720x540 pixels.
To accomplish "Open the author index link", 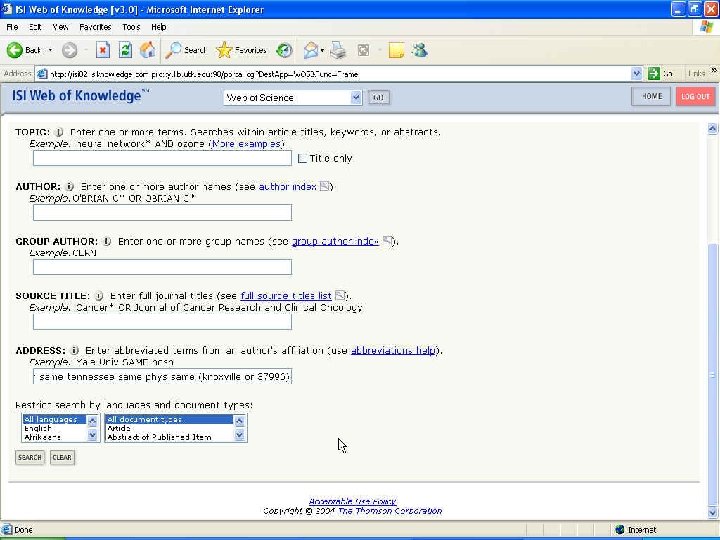I will [287, 186].
